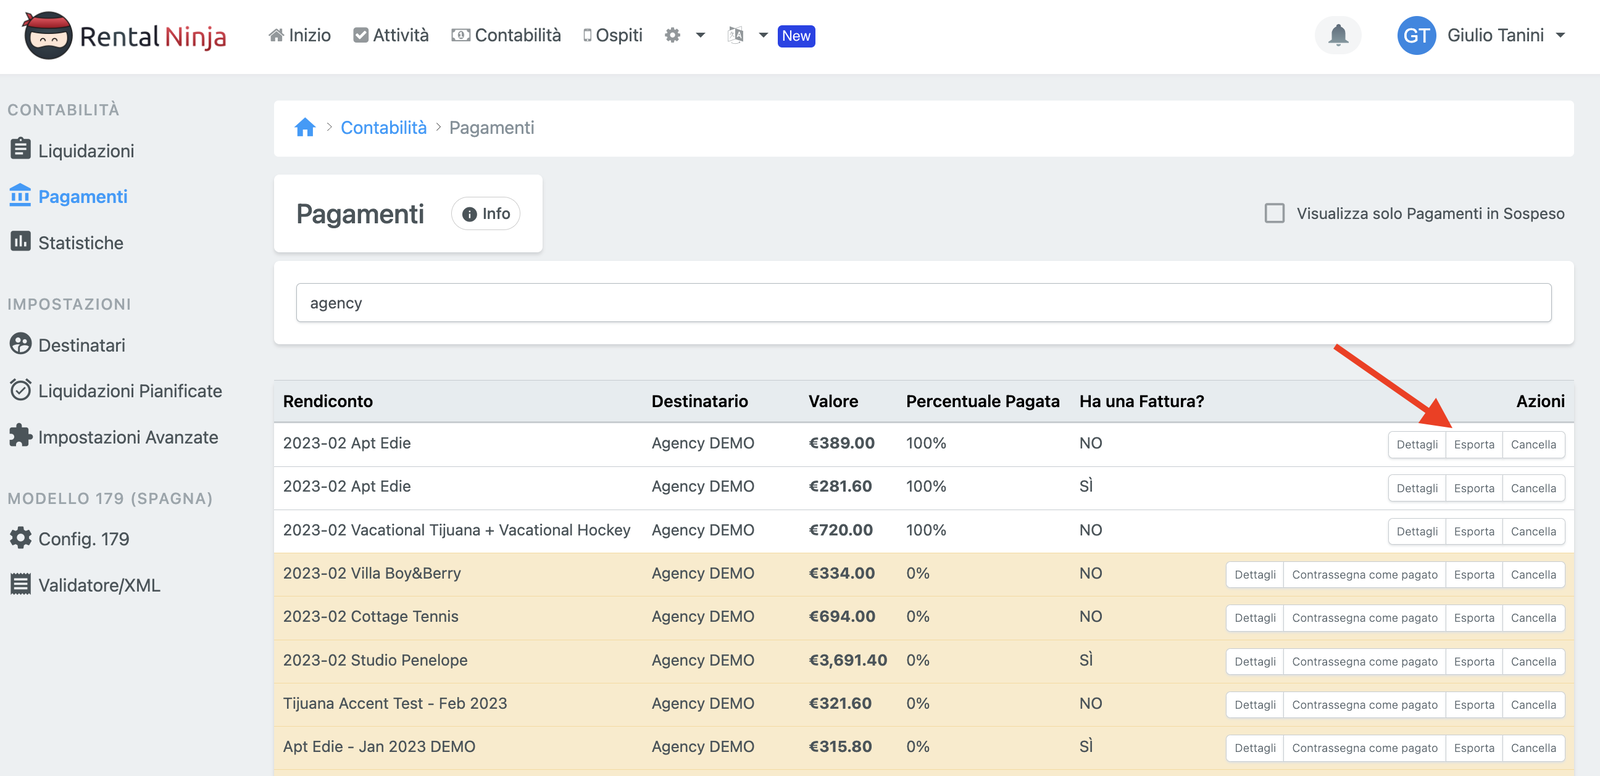Image resolution: width=1600 pixels, height=776 pixels.
Task: Mark Villa Boy&Berry payment as paid
Action: tap(1364, 575)
